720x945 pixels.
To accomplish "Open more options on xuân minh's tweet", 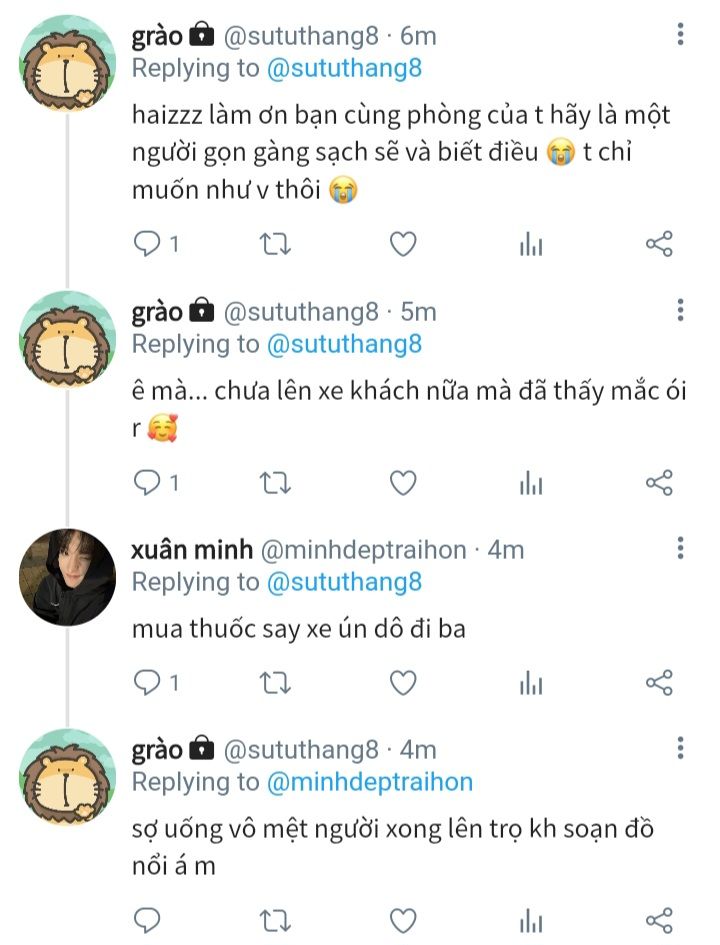I will (681, 549).
